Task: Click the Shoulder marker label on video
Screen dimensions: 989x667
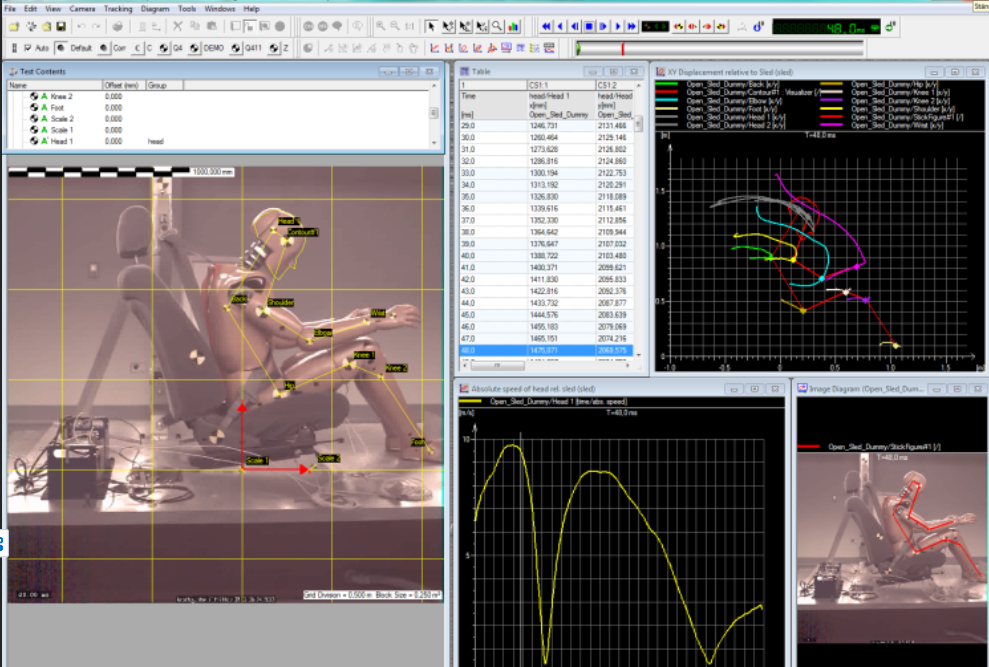Action: pyautogui.click(x=280, y=302)
